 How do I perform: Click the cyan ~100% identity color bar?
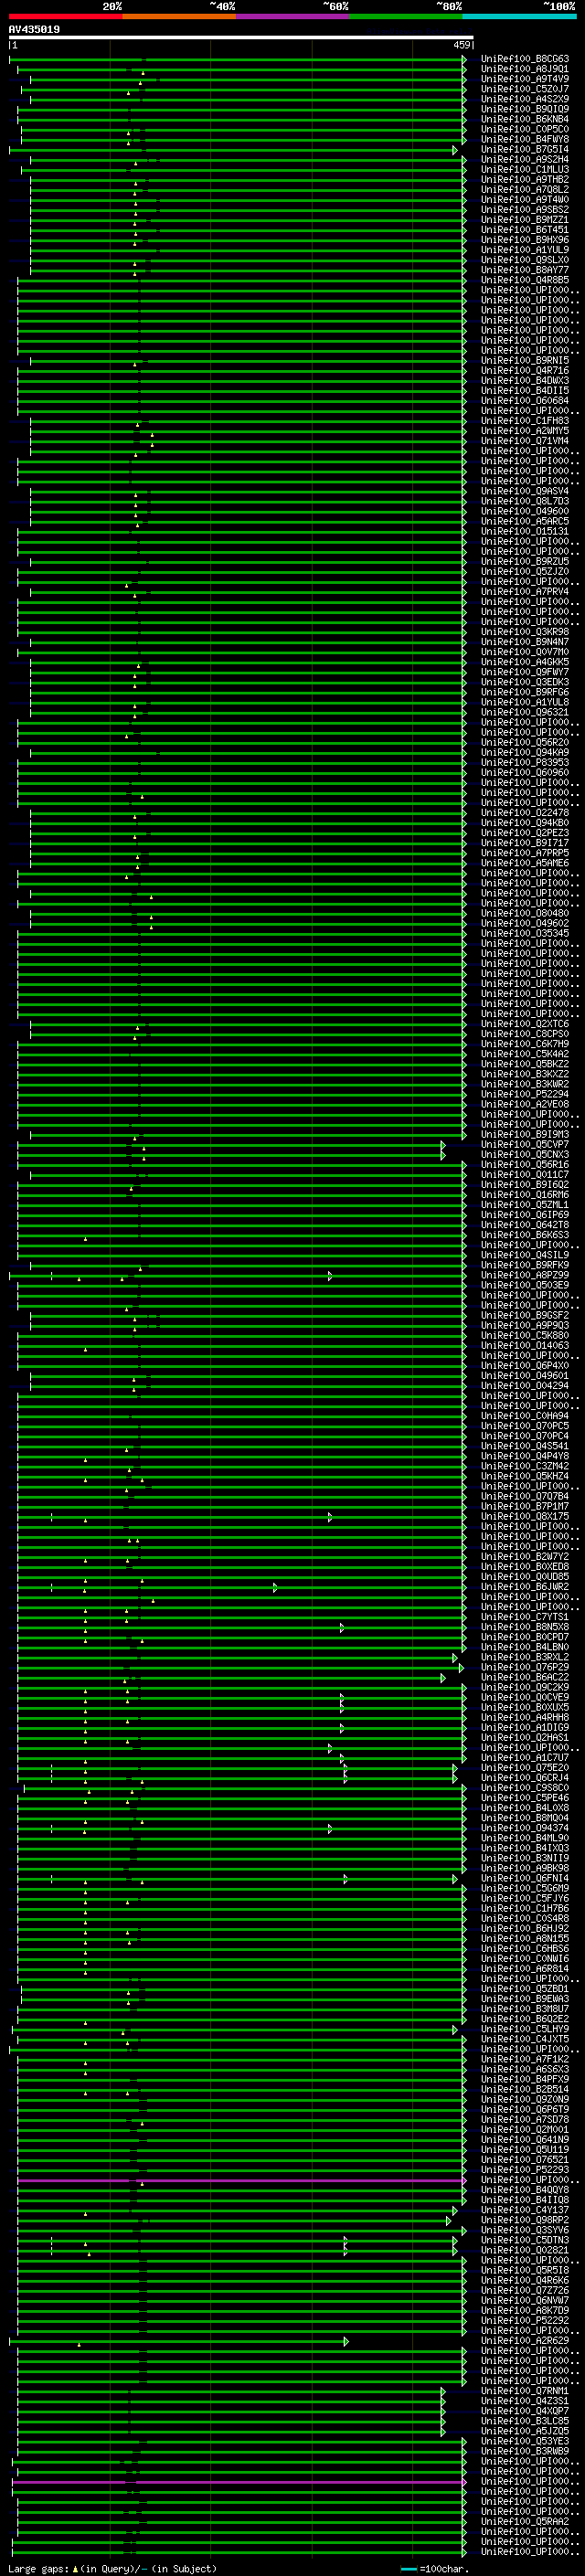519,16
